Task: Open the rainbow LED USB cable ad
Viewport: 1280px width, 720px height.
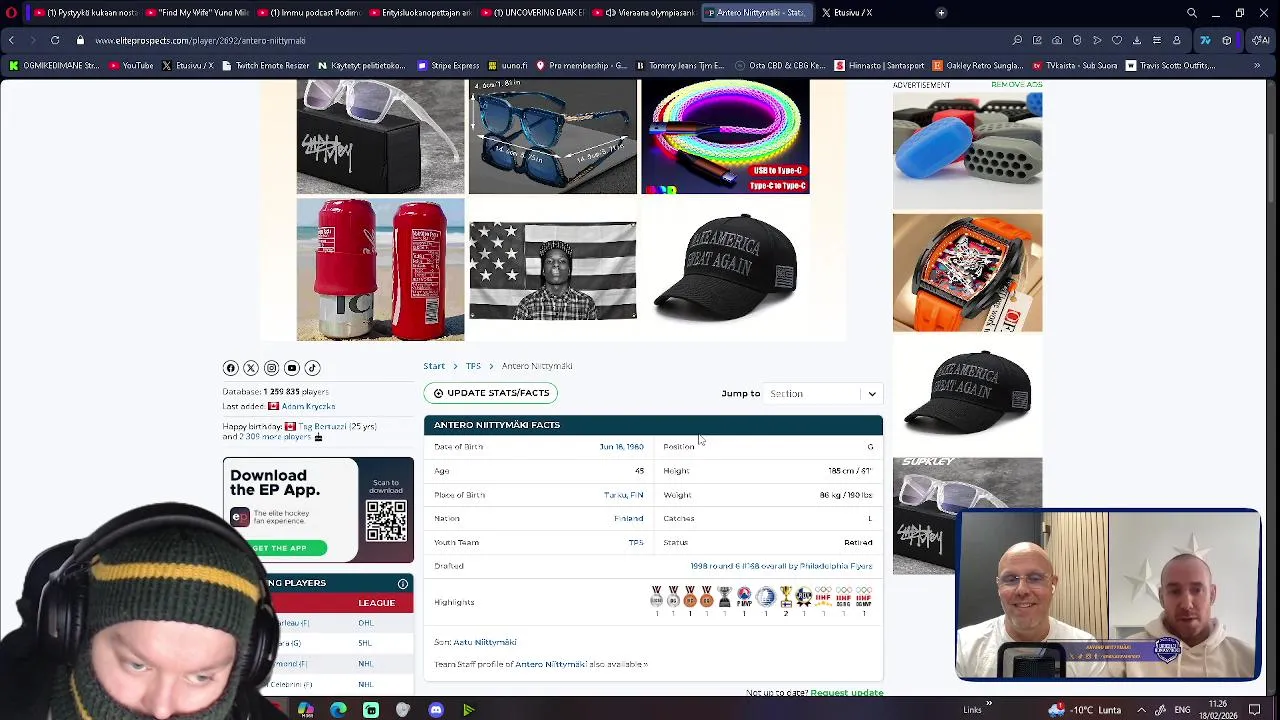Action: [725, 137]
